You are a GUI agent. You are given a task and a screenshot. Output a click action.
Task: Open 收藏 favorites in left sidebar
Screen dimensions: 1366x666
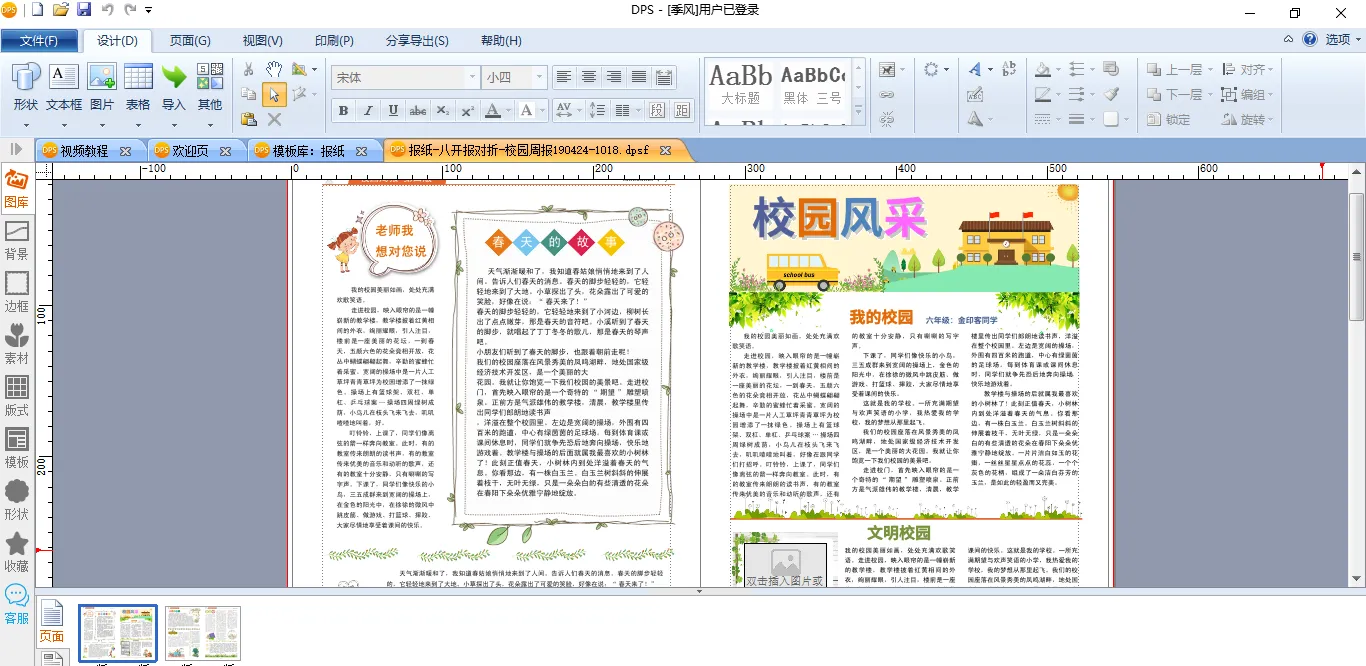tap(17, 550)
